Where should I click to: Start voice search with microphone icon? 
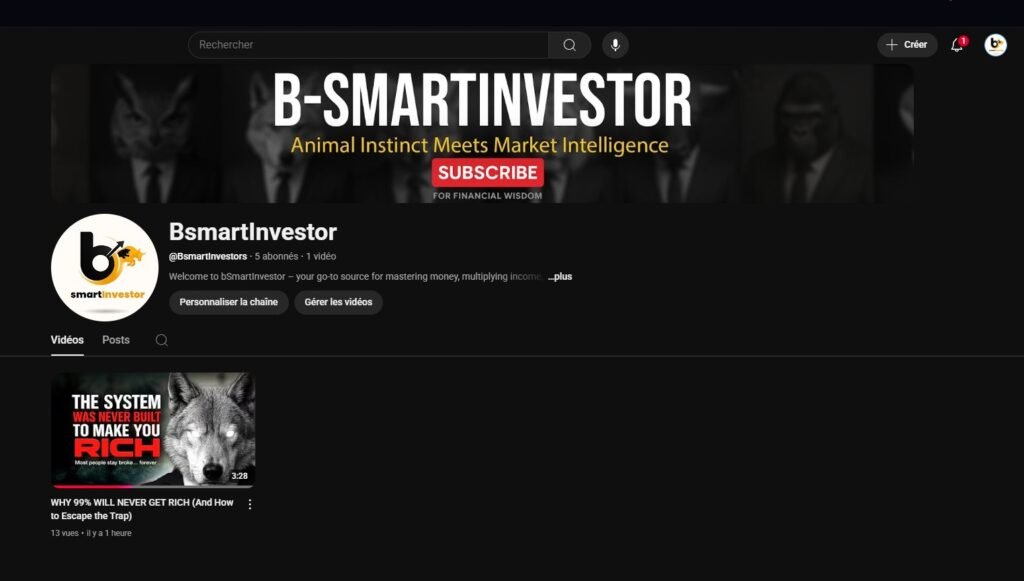pyautogui.click(x=615, y=45)
